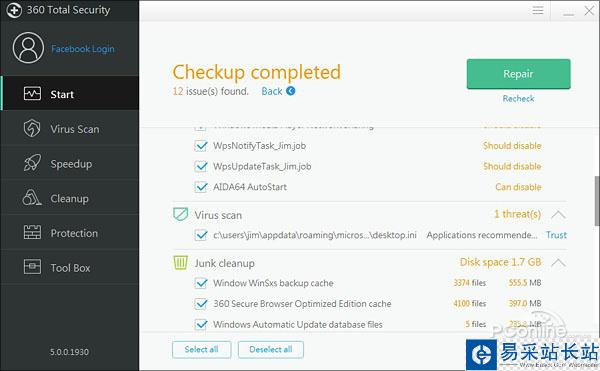Click the Junk cleanup trash bin icon
This screenshot has height=371, width=600.
[x=180, y=263]
